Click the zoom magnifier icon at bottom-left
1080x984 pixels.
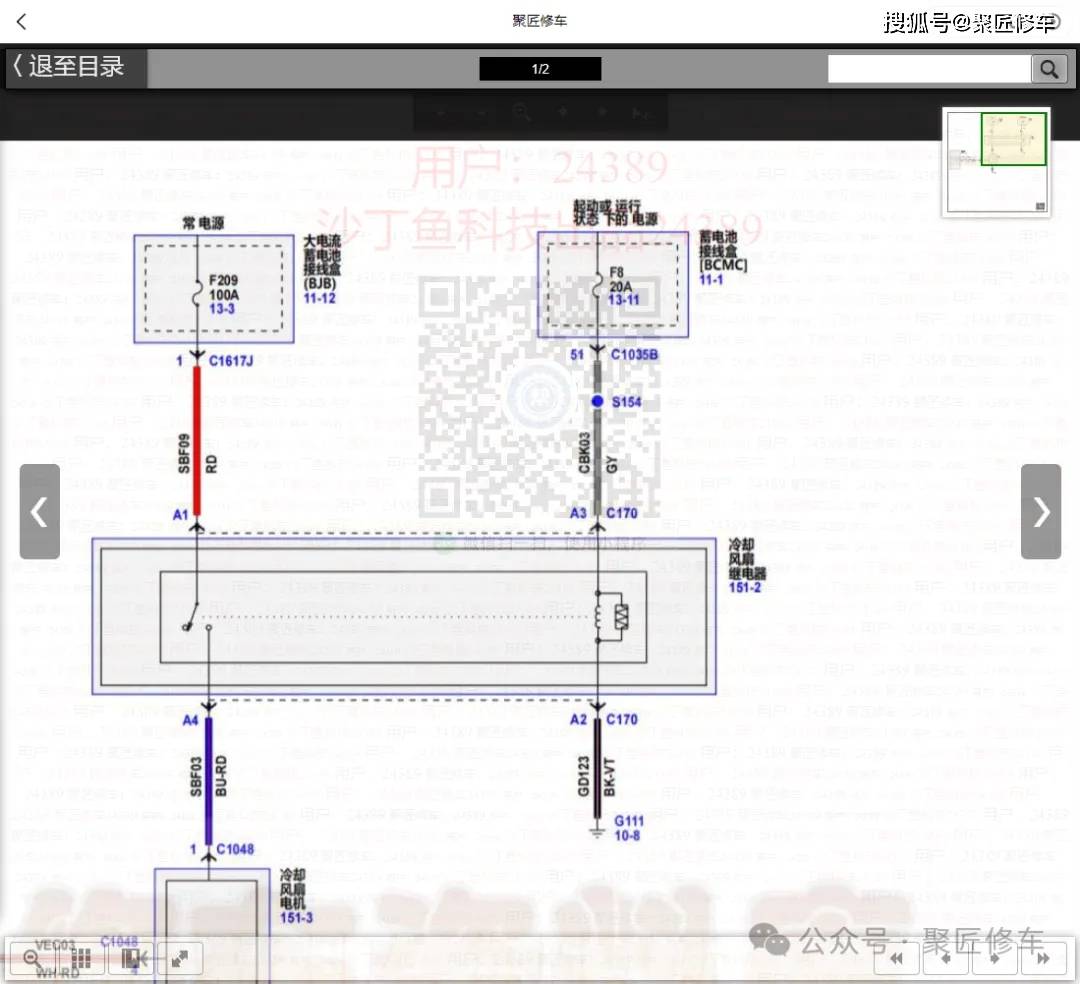[31, 958]
